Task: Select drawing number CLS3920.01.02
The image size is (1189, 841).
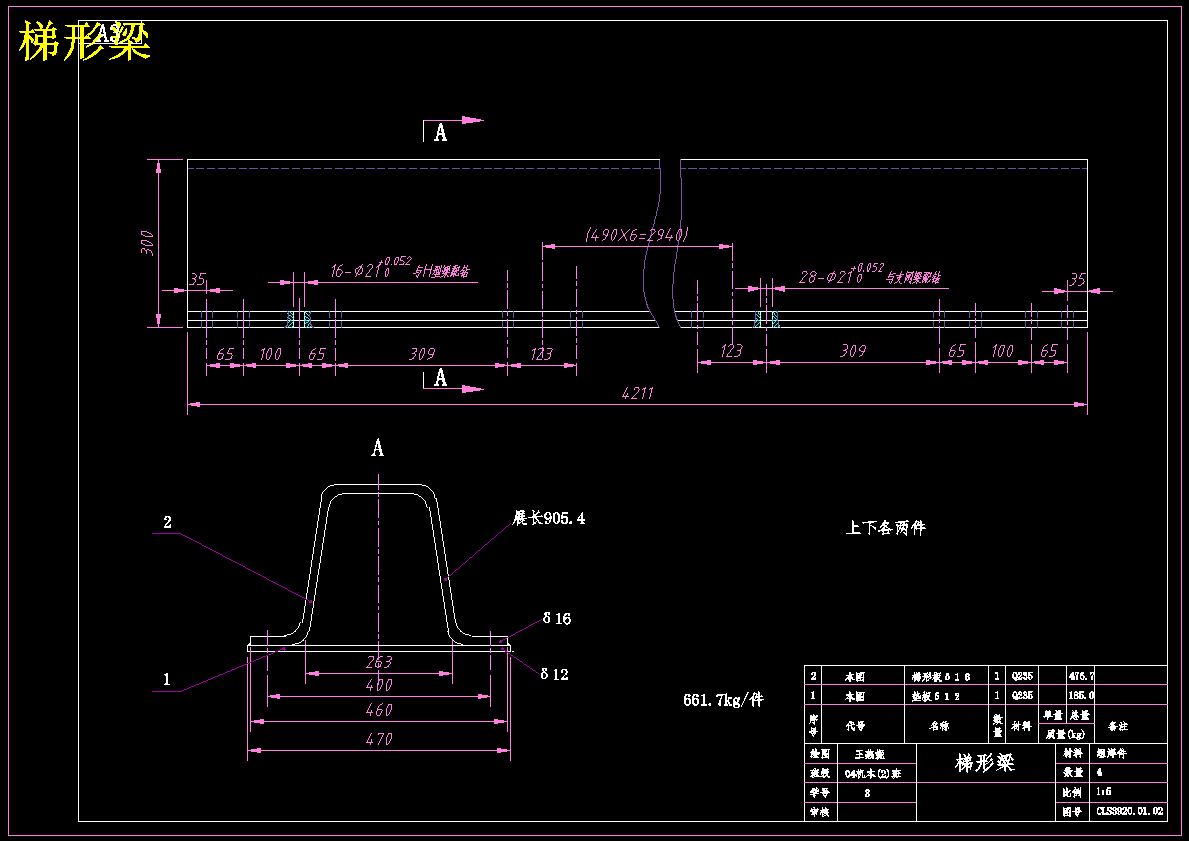Action: [x=1130, y=811]
